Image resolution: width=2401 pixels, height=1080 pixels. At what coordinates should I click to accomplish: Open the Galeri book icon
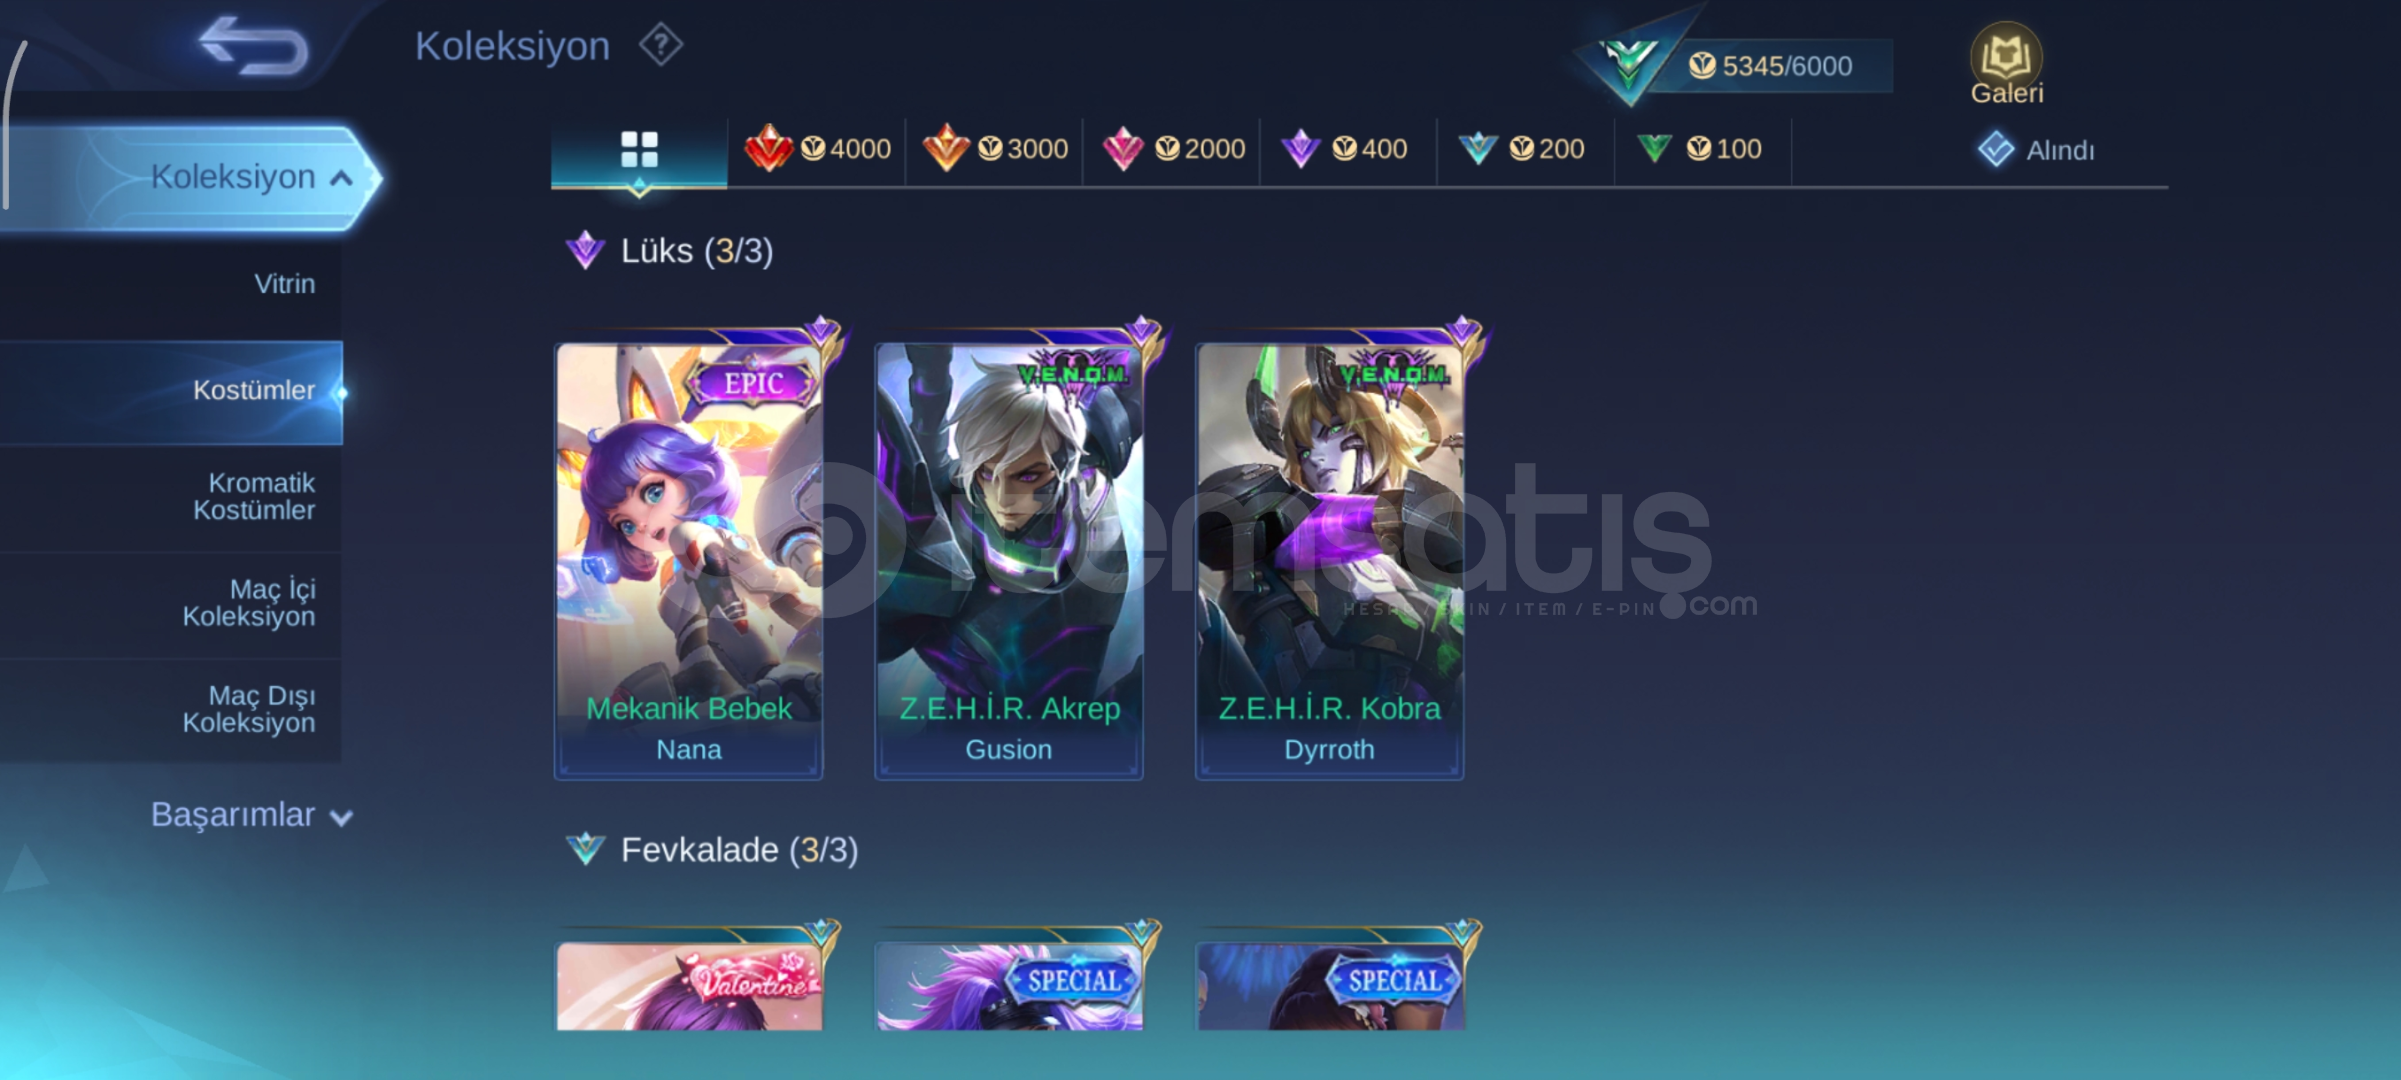2006,63
